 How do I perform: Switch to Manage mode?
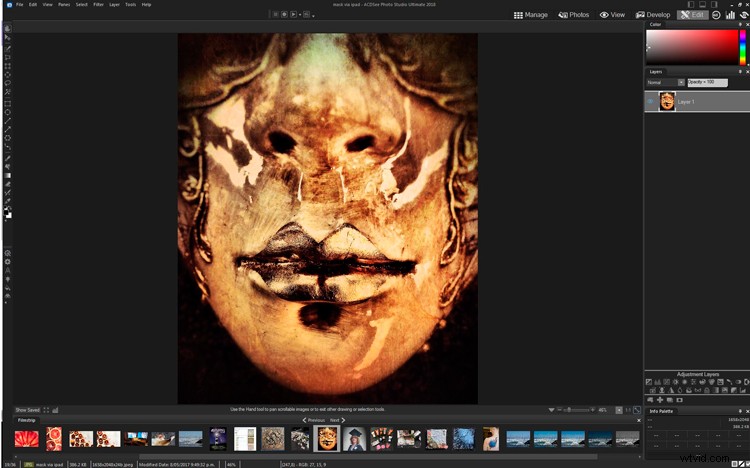531,15
